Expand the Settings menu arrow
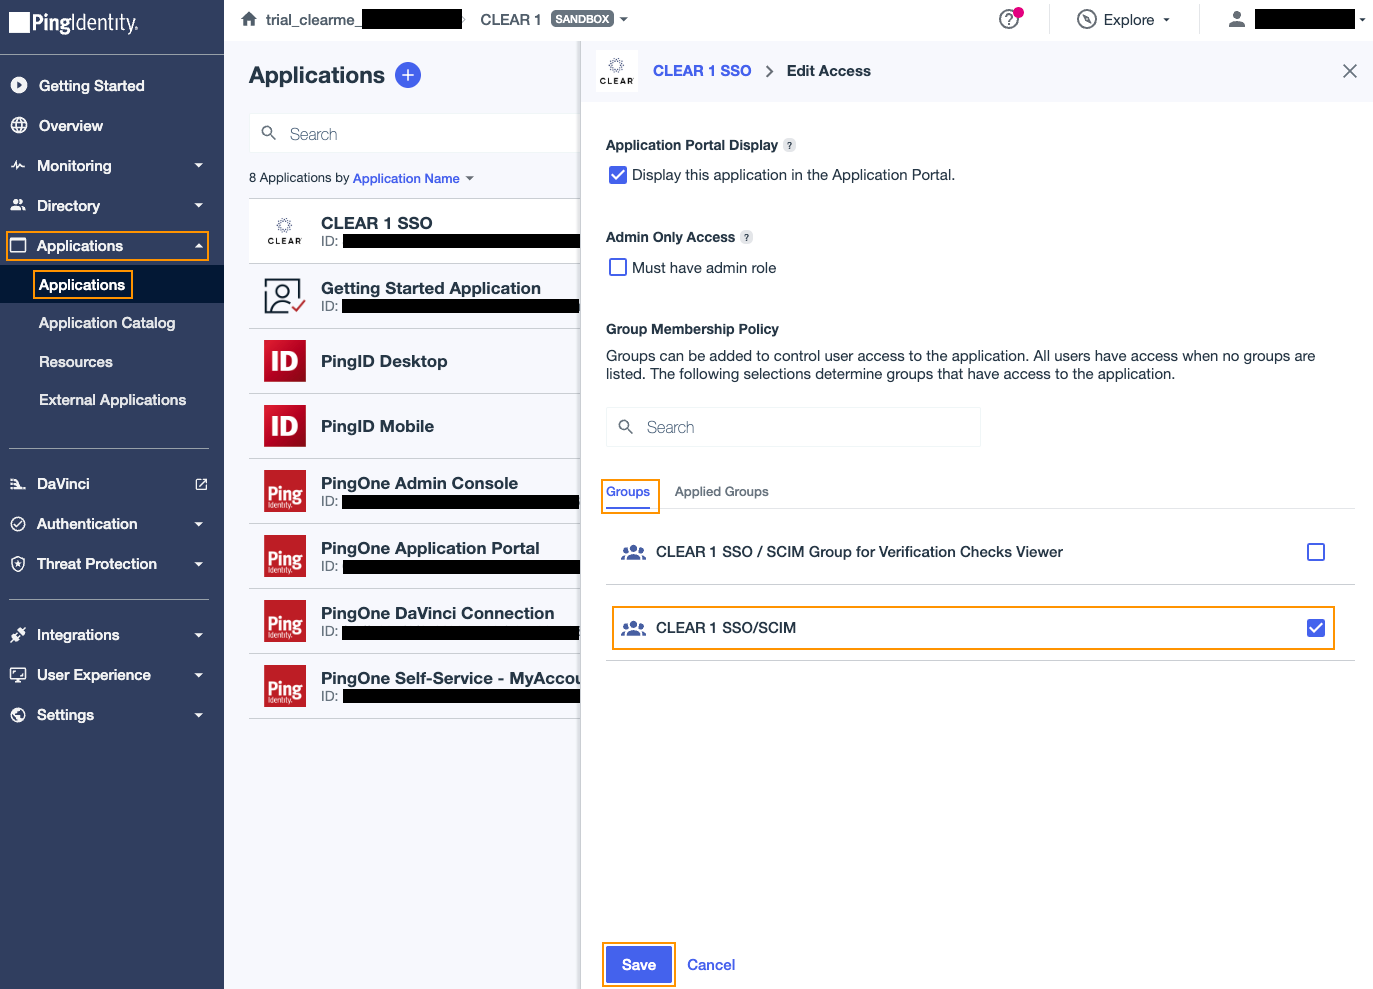The height and width of the screenshot is (989, 1373). point(199,715)
